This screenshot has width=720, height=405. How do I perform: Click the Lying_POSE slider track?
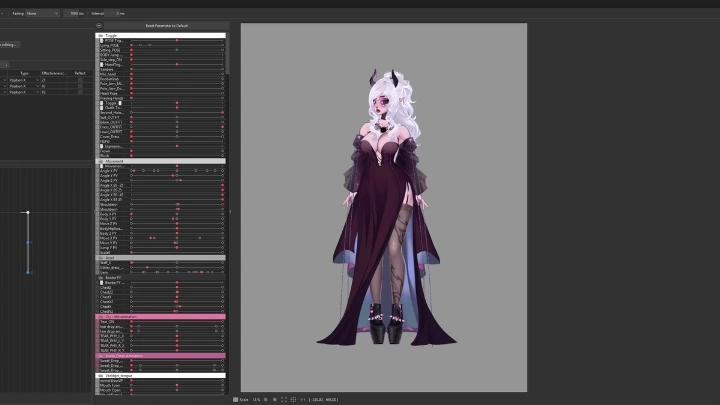[x=177, y=45]
